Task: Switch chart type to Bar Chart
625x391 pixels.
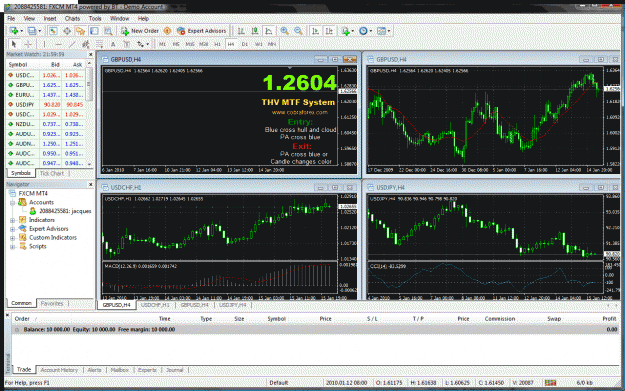Action: point(241,31)
